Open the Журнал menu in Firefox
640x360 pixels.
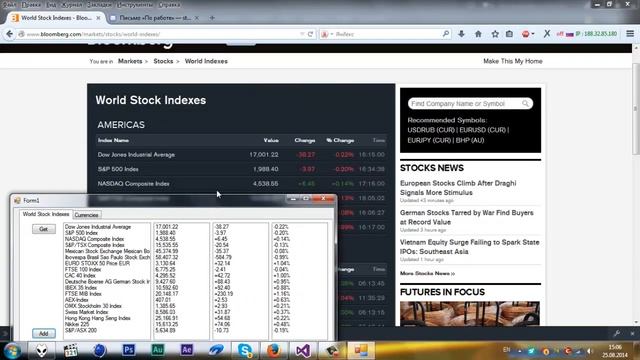tap(71, 5)
